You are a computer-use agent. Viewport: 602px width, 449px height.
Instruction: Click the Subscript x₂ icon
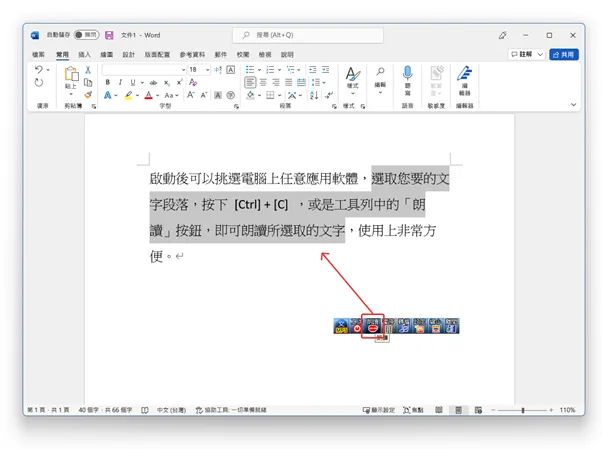pyautogui.click(x=167, y=83)
